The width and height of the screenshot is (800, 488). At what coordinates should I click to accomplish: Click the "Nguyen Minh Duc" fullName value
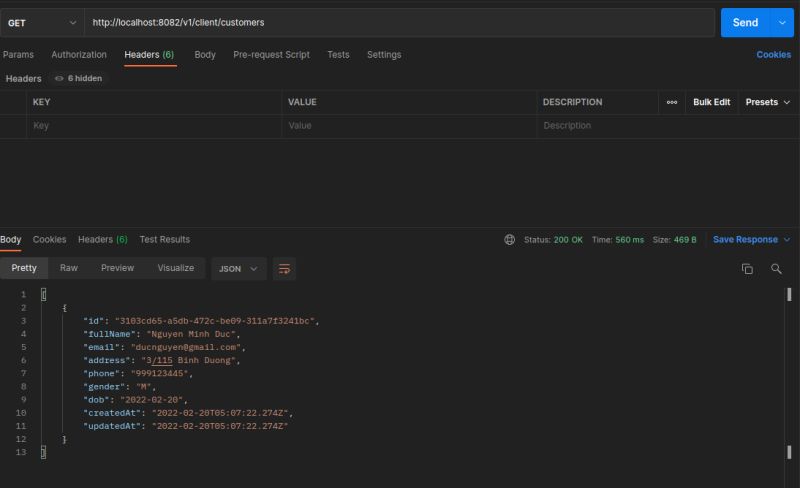pos(191,334)
